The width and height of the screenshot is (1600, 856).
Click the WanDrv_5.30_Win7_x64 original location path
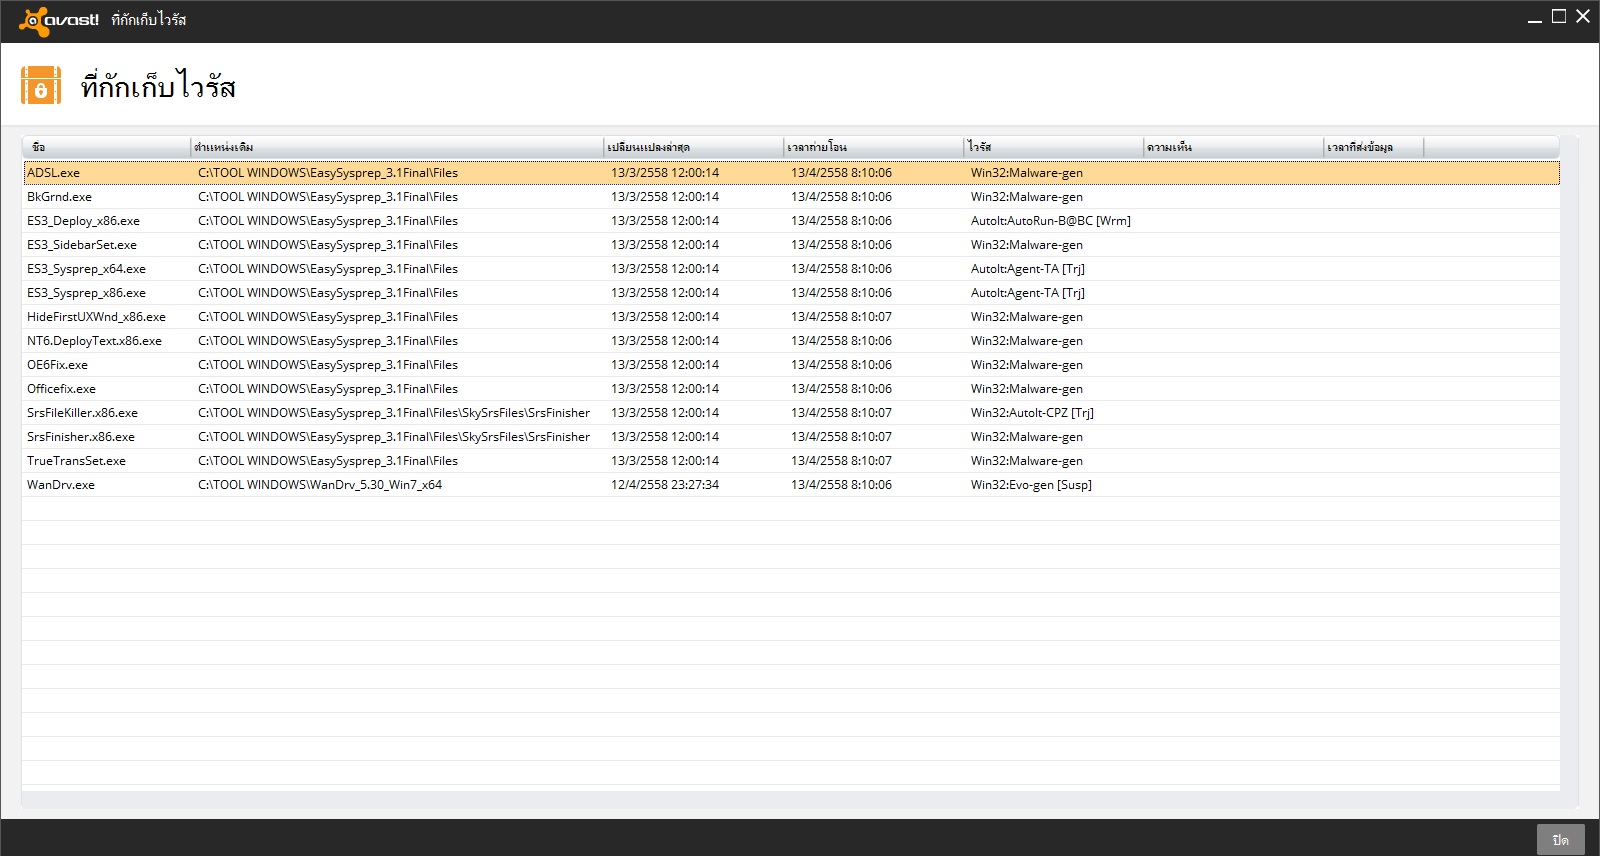click(x=320, y=485)
